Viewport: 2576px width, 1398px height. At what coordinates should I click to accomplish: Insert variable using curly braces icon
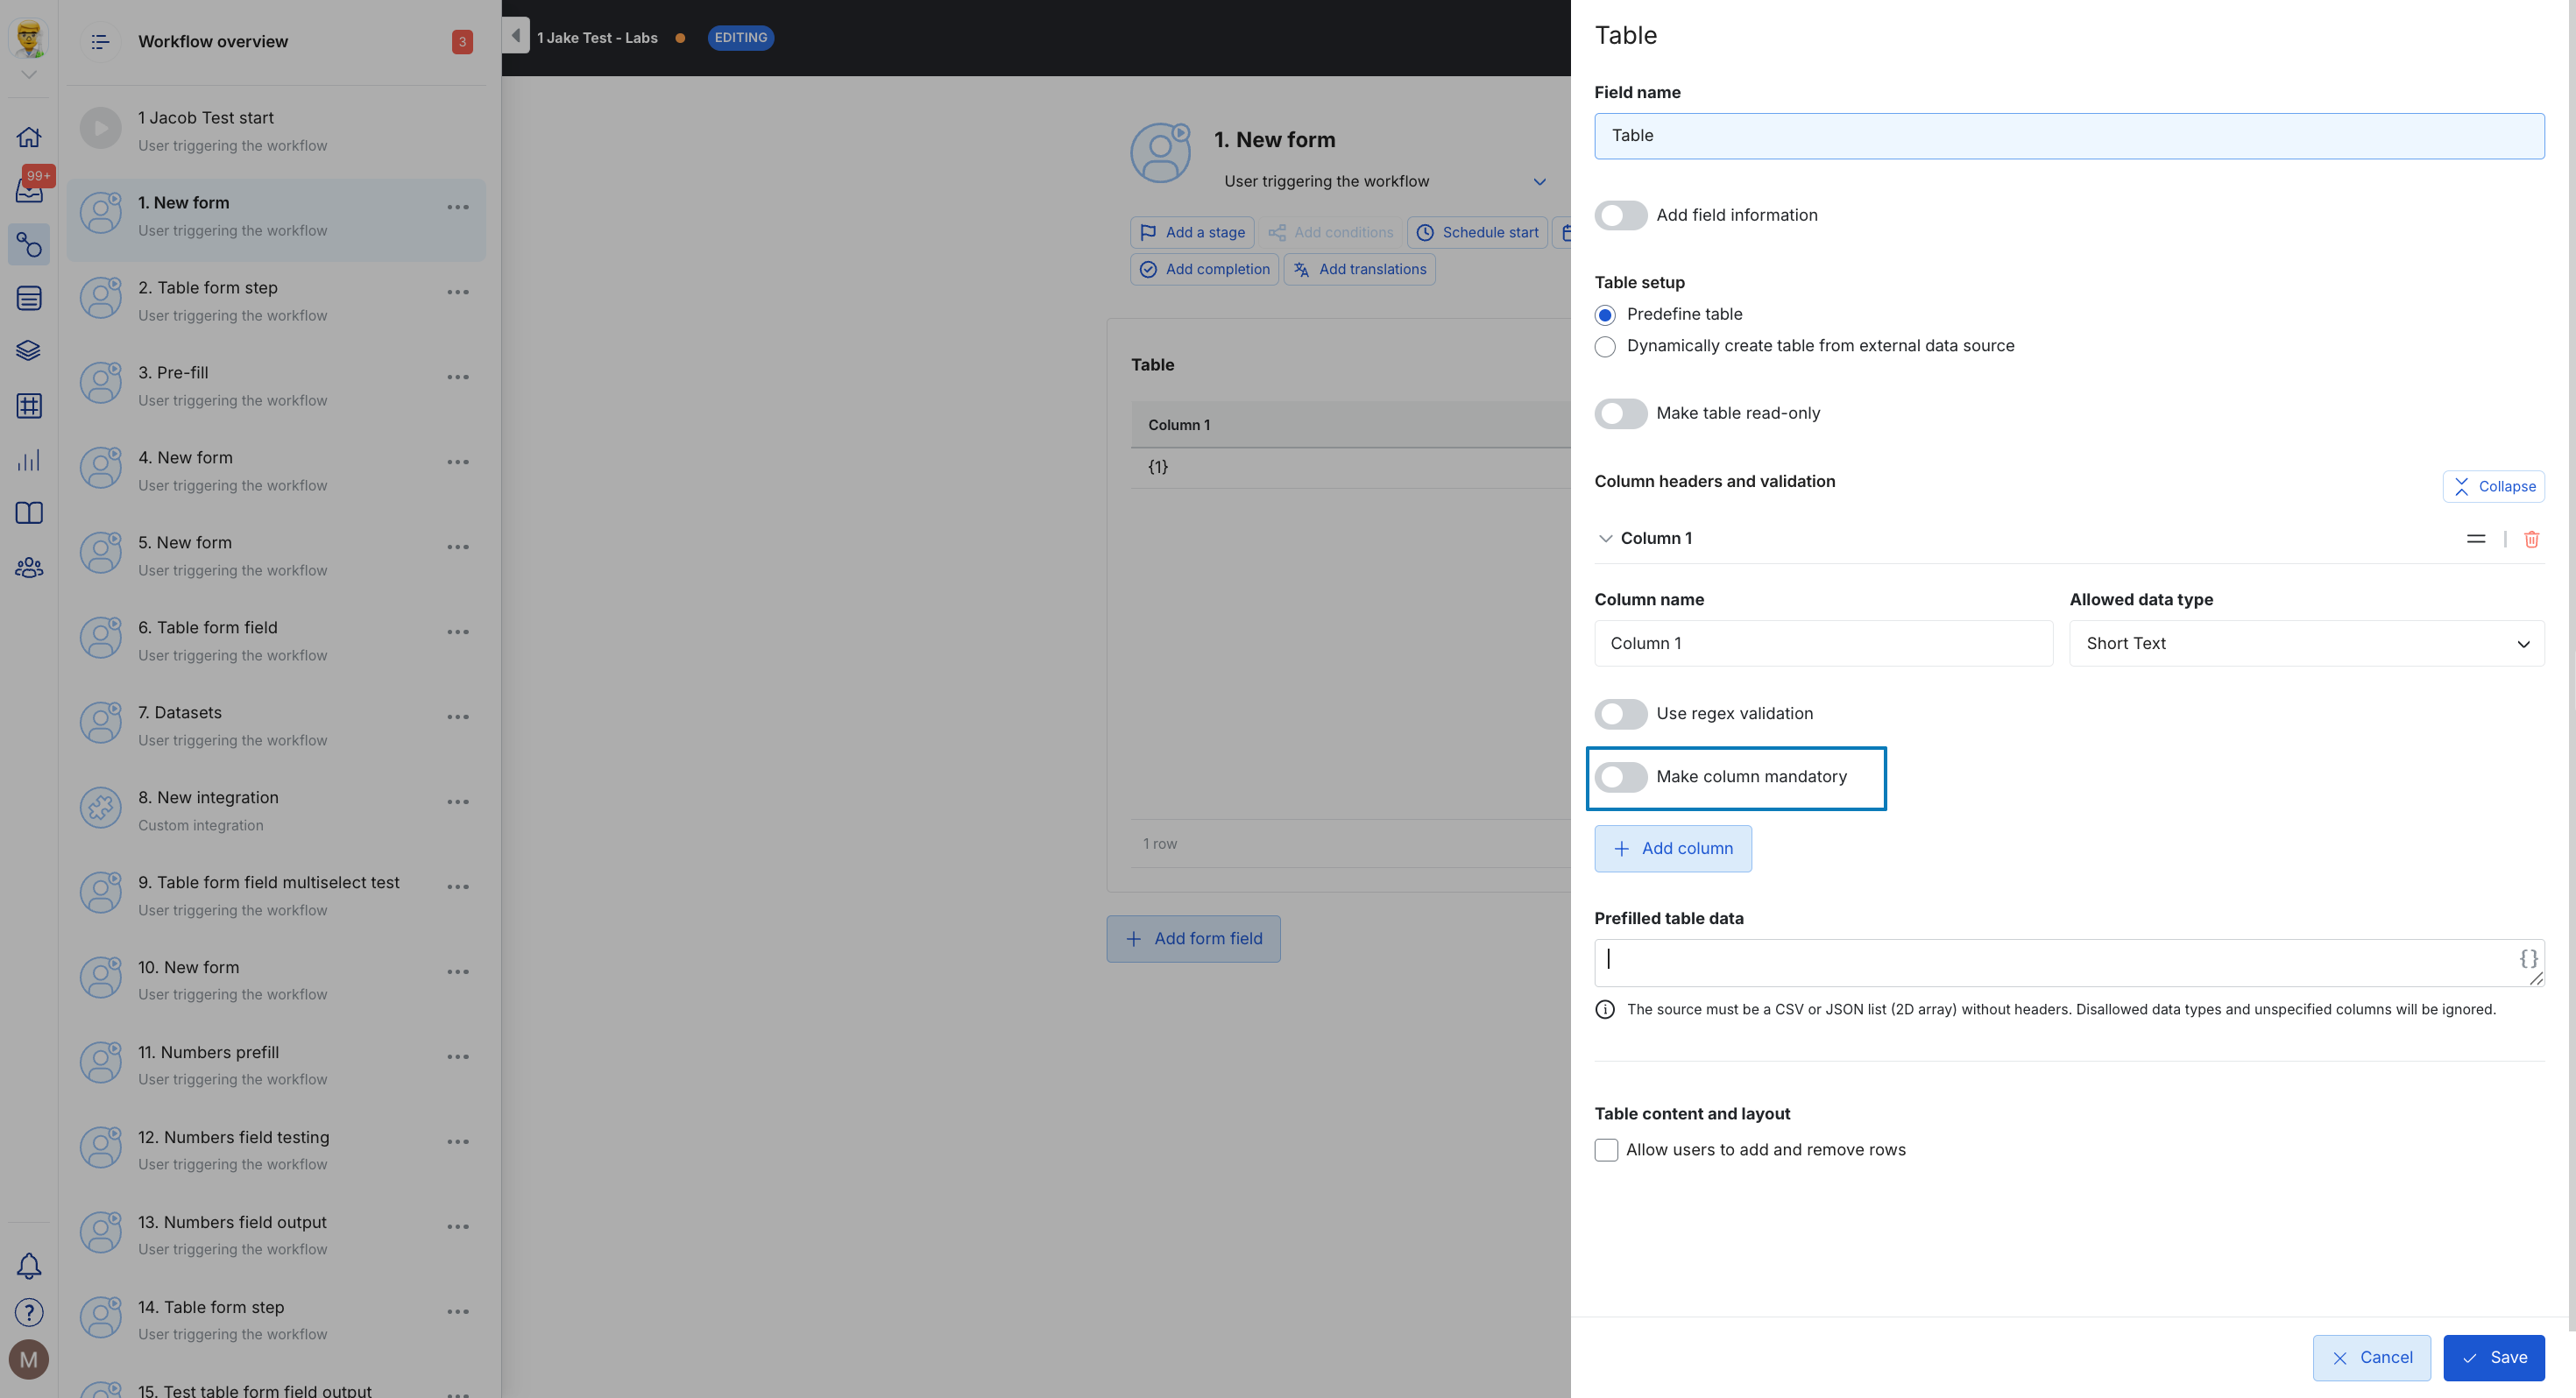(2527, 958)
